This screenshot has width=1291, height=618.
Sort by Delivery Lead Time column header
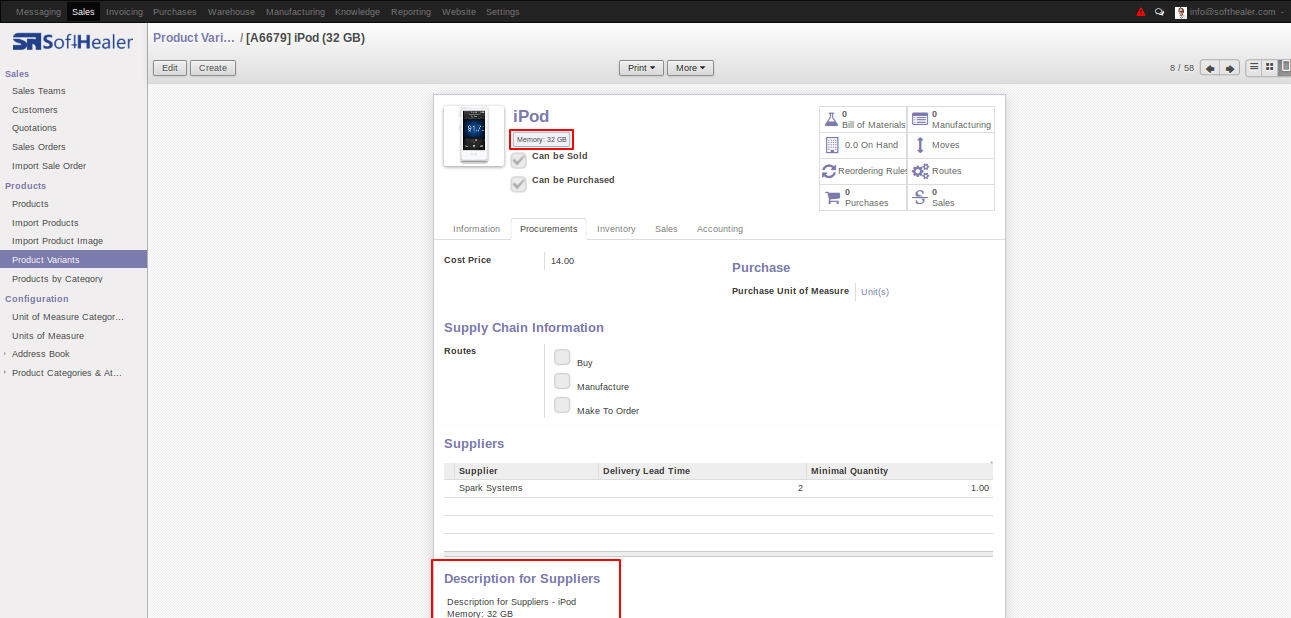point(703,471)
